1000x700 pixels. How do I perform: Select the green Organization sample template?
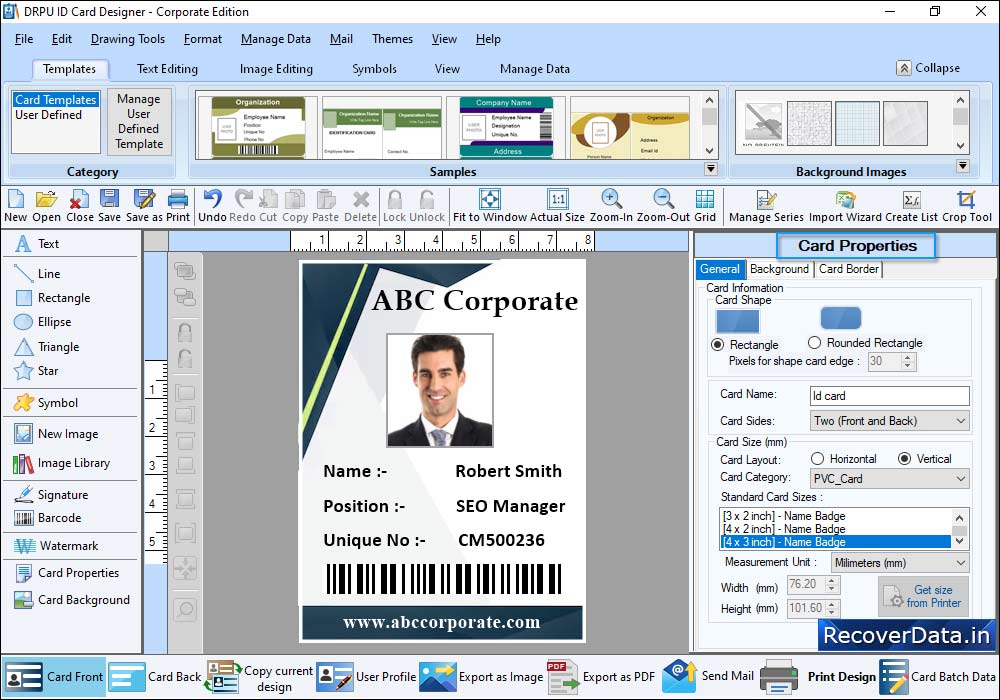tap(258, 128)
